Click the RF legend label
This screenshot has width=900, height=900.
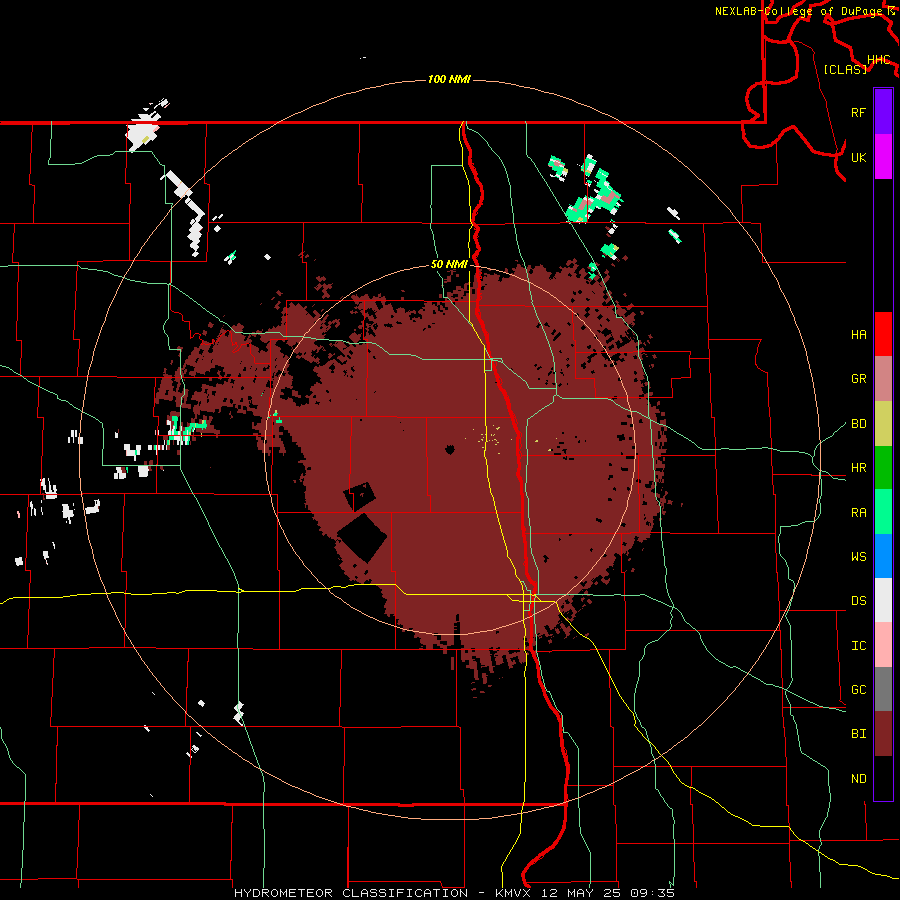click(858, 112)
